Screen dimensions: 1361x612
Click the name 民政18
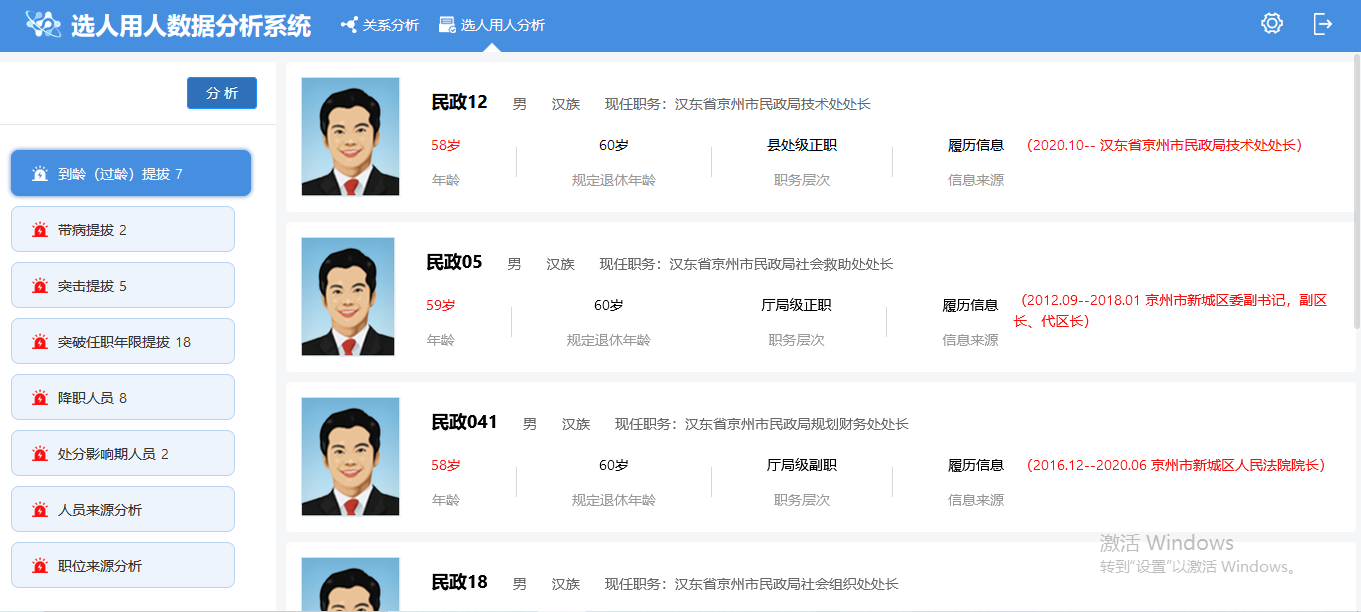(459, 582)
